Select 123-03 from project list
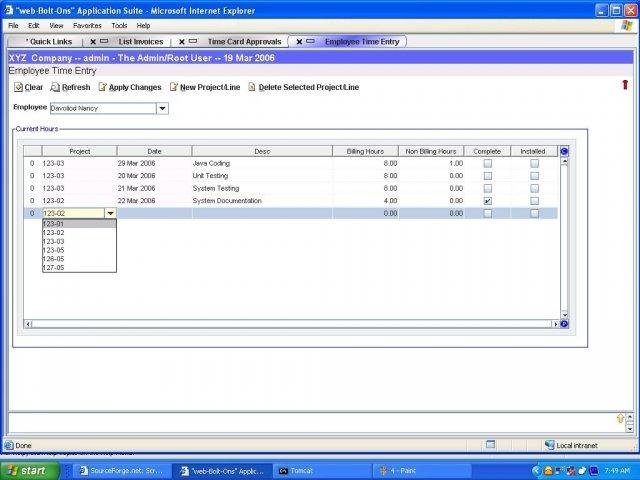 point(79,241)
